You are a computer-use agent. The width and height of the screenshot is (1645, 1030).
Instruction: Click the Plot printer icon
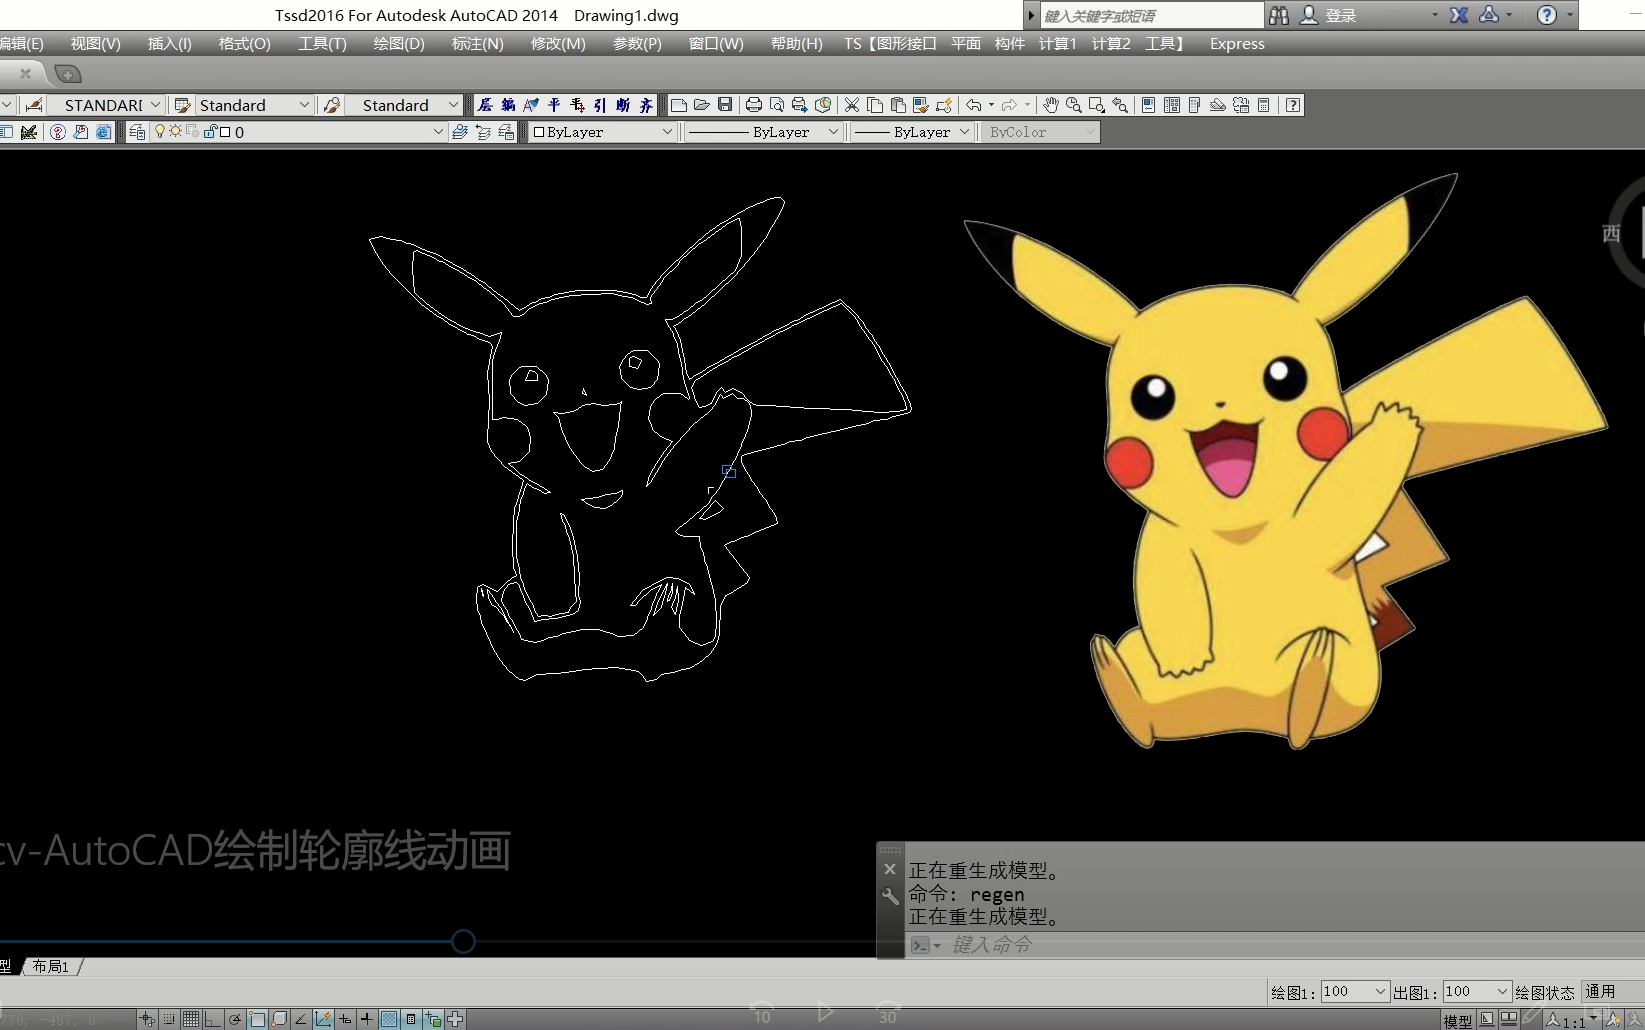(x=754, y=105)
